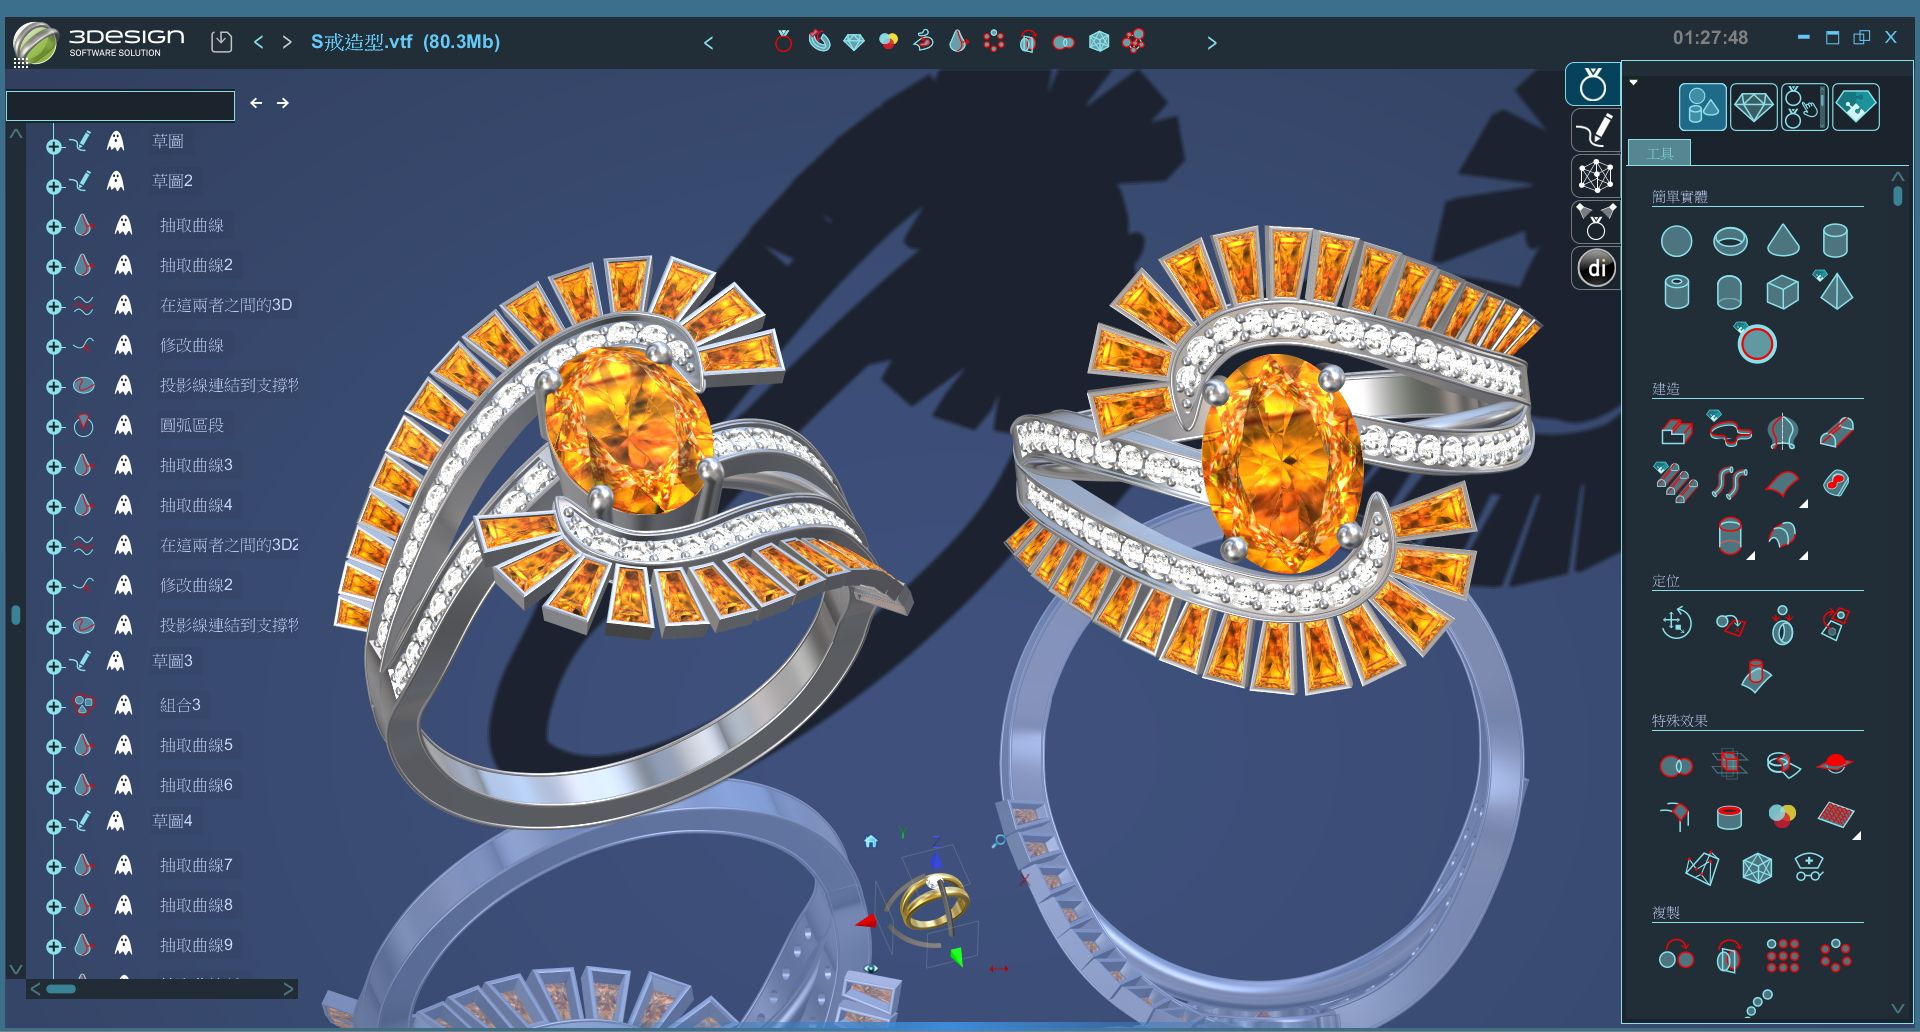Switch to the jewelry ring mode side tab
The image size is (1920, 1032).
click(x=1593, y=84)
